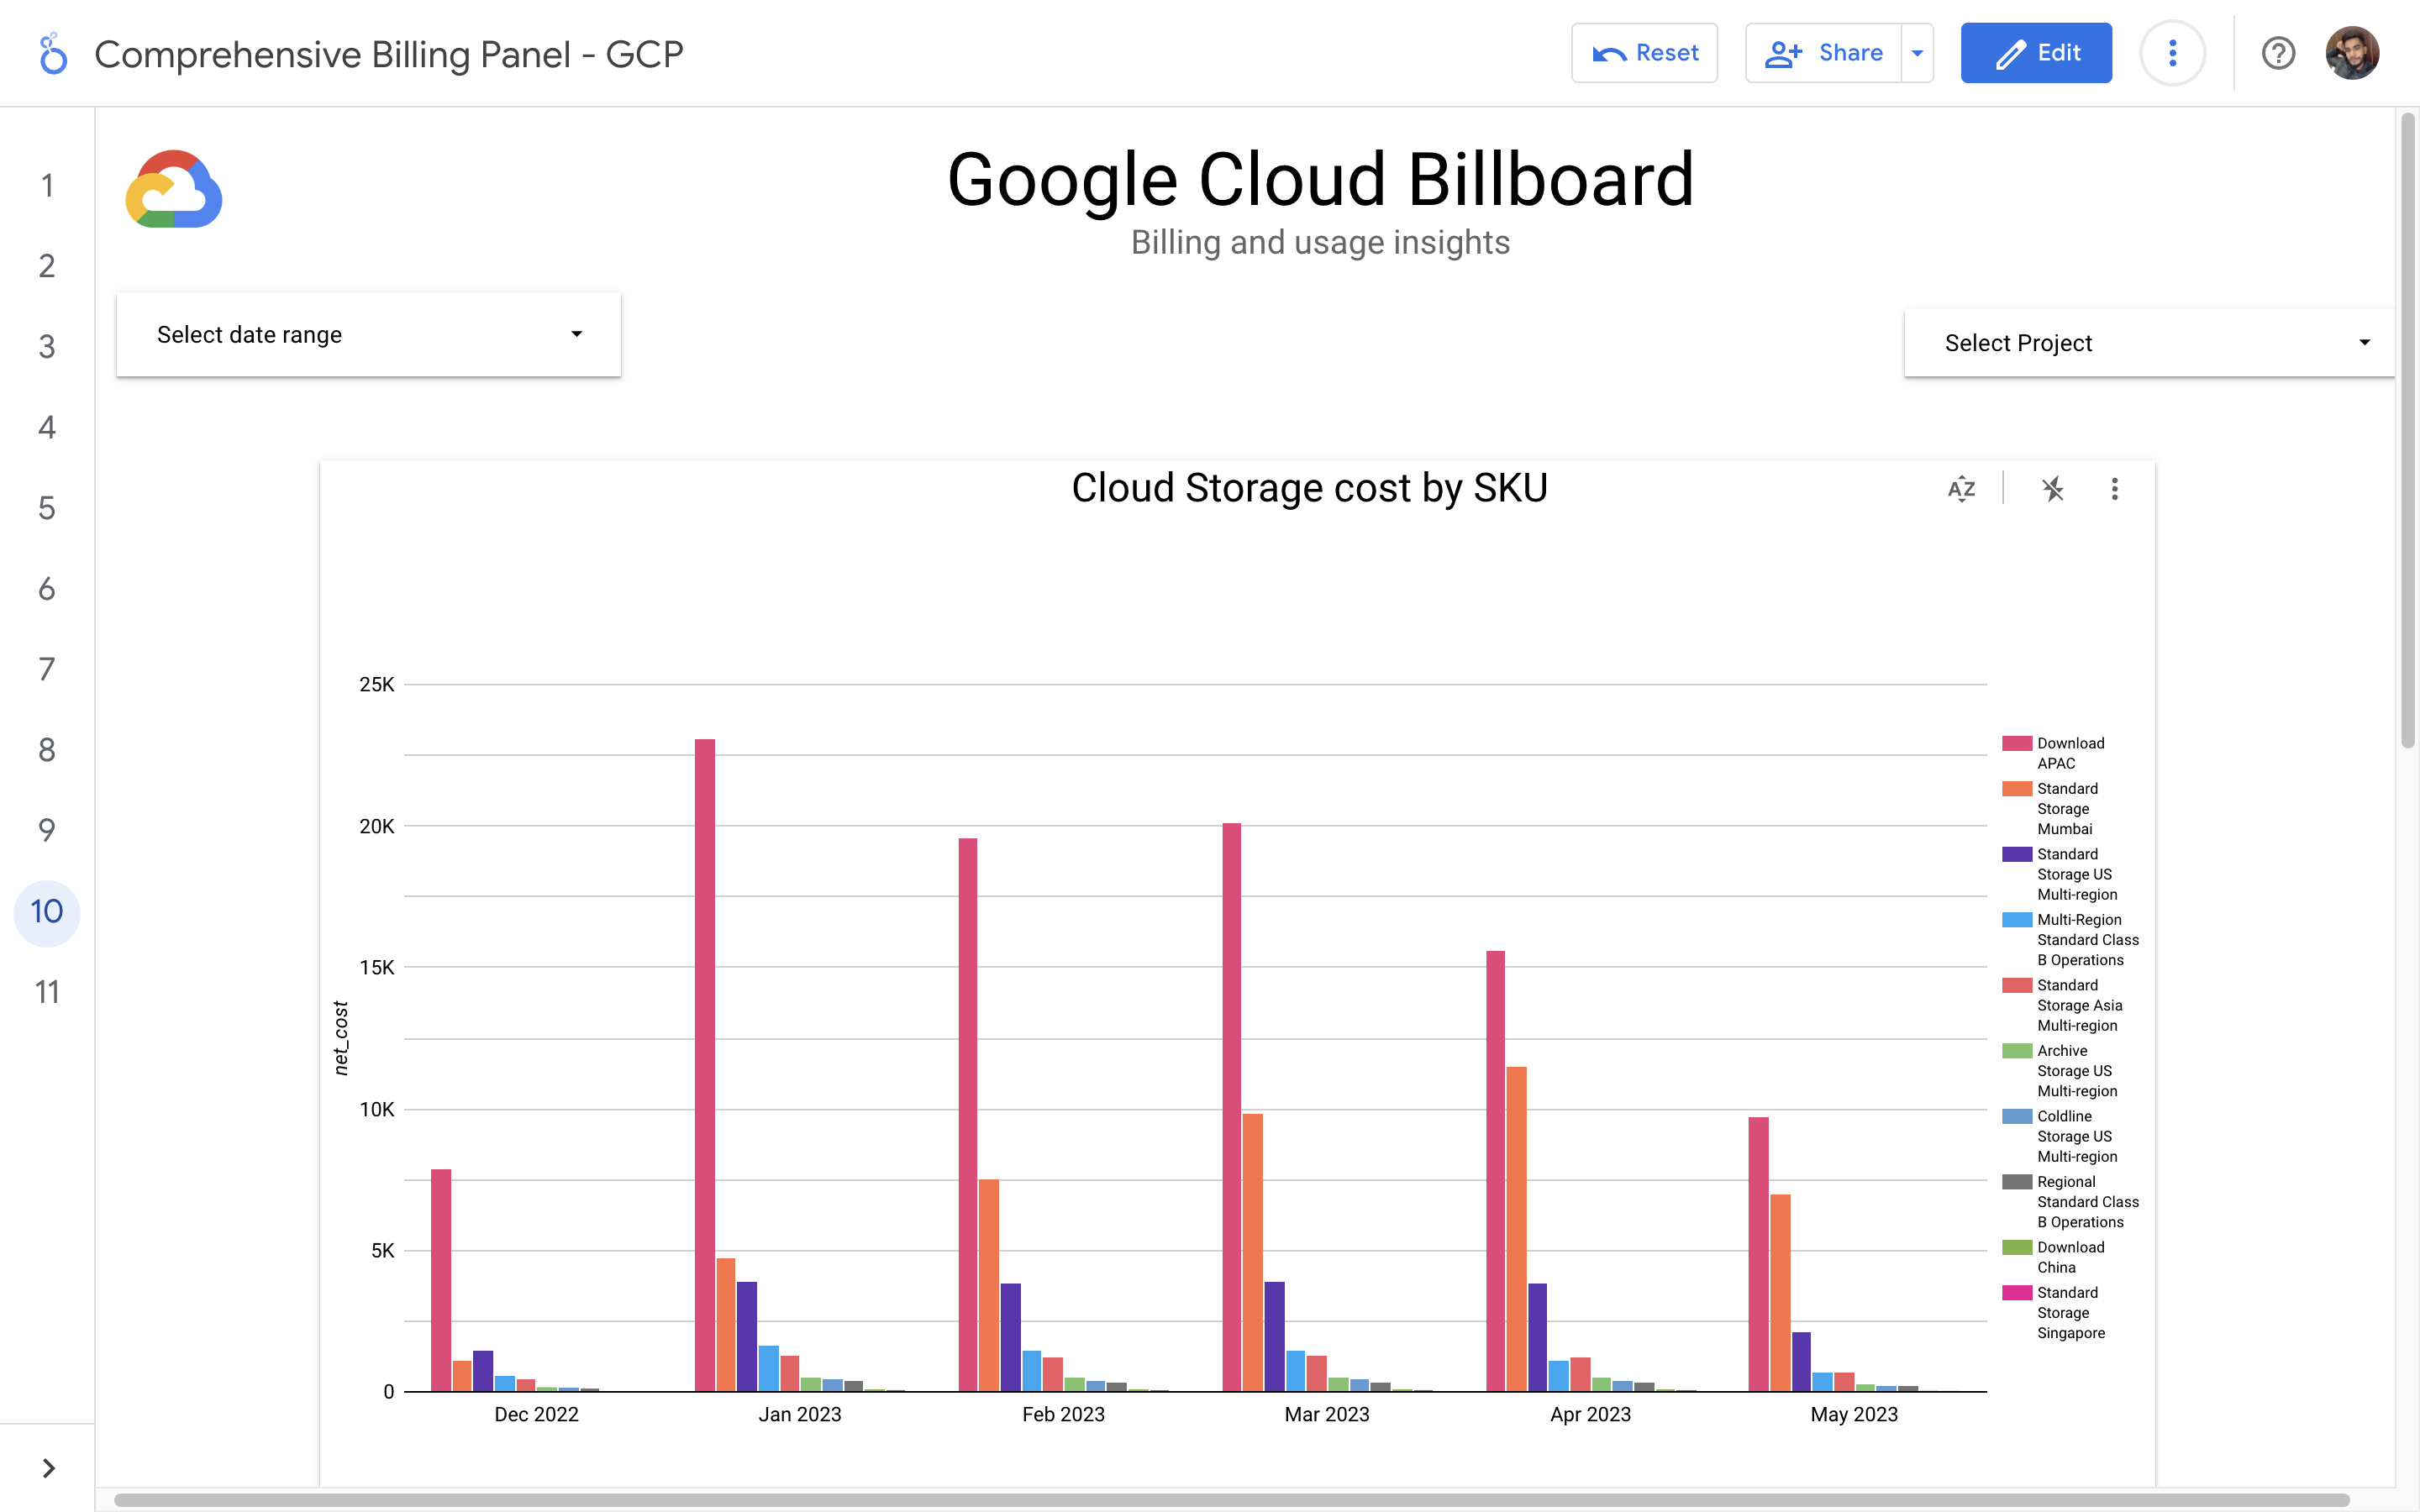
Task: Open the chart sort A-Z icon
Action: point(1961,489)
